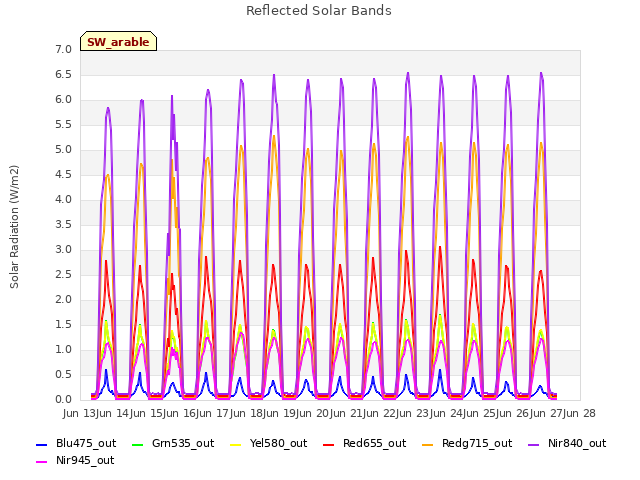Image resolution: width=640 pixels, height=480 pixels.
Task: Click the Nir945_out legend label
Action: pos(85,460)
